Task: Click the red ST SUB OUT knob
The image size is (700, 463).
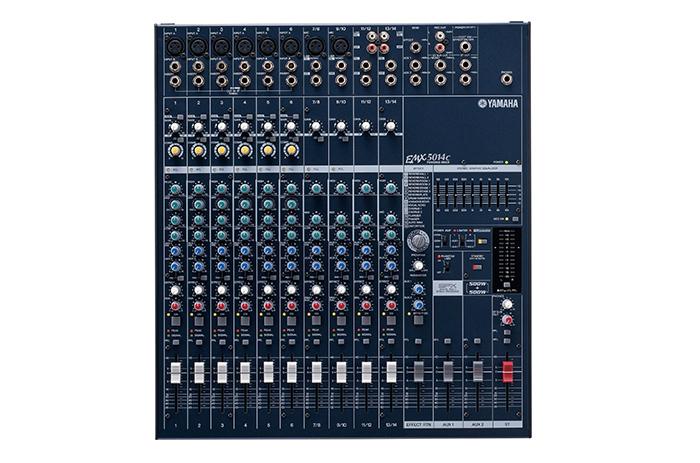Action: click(507, 320)
